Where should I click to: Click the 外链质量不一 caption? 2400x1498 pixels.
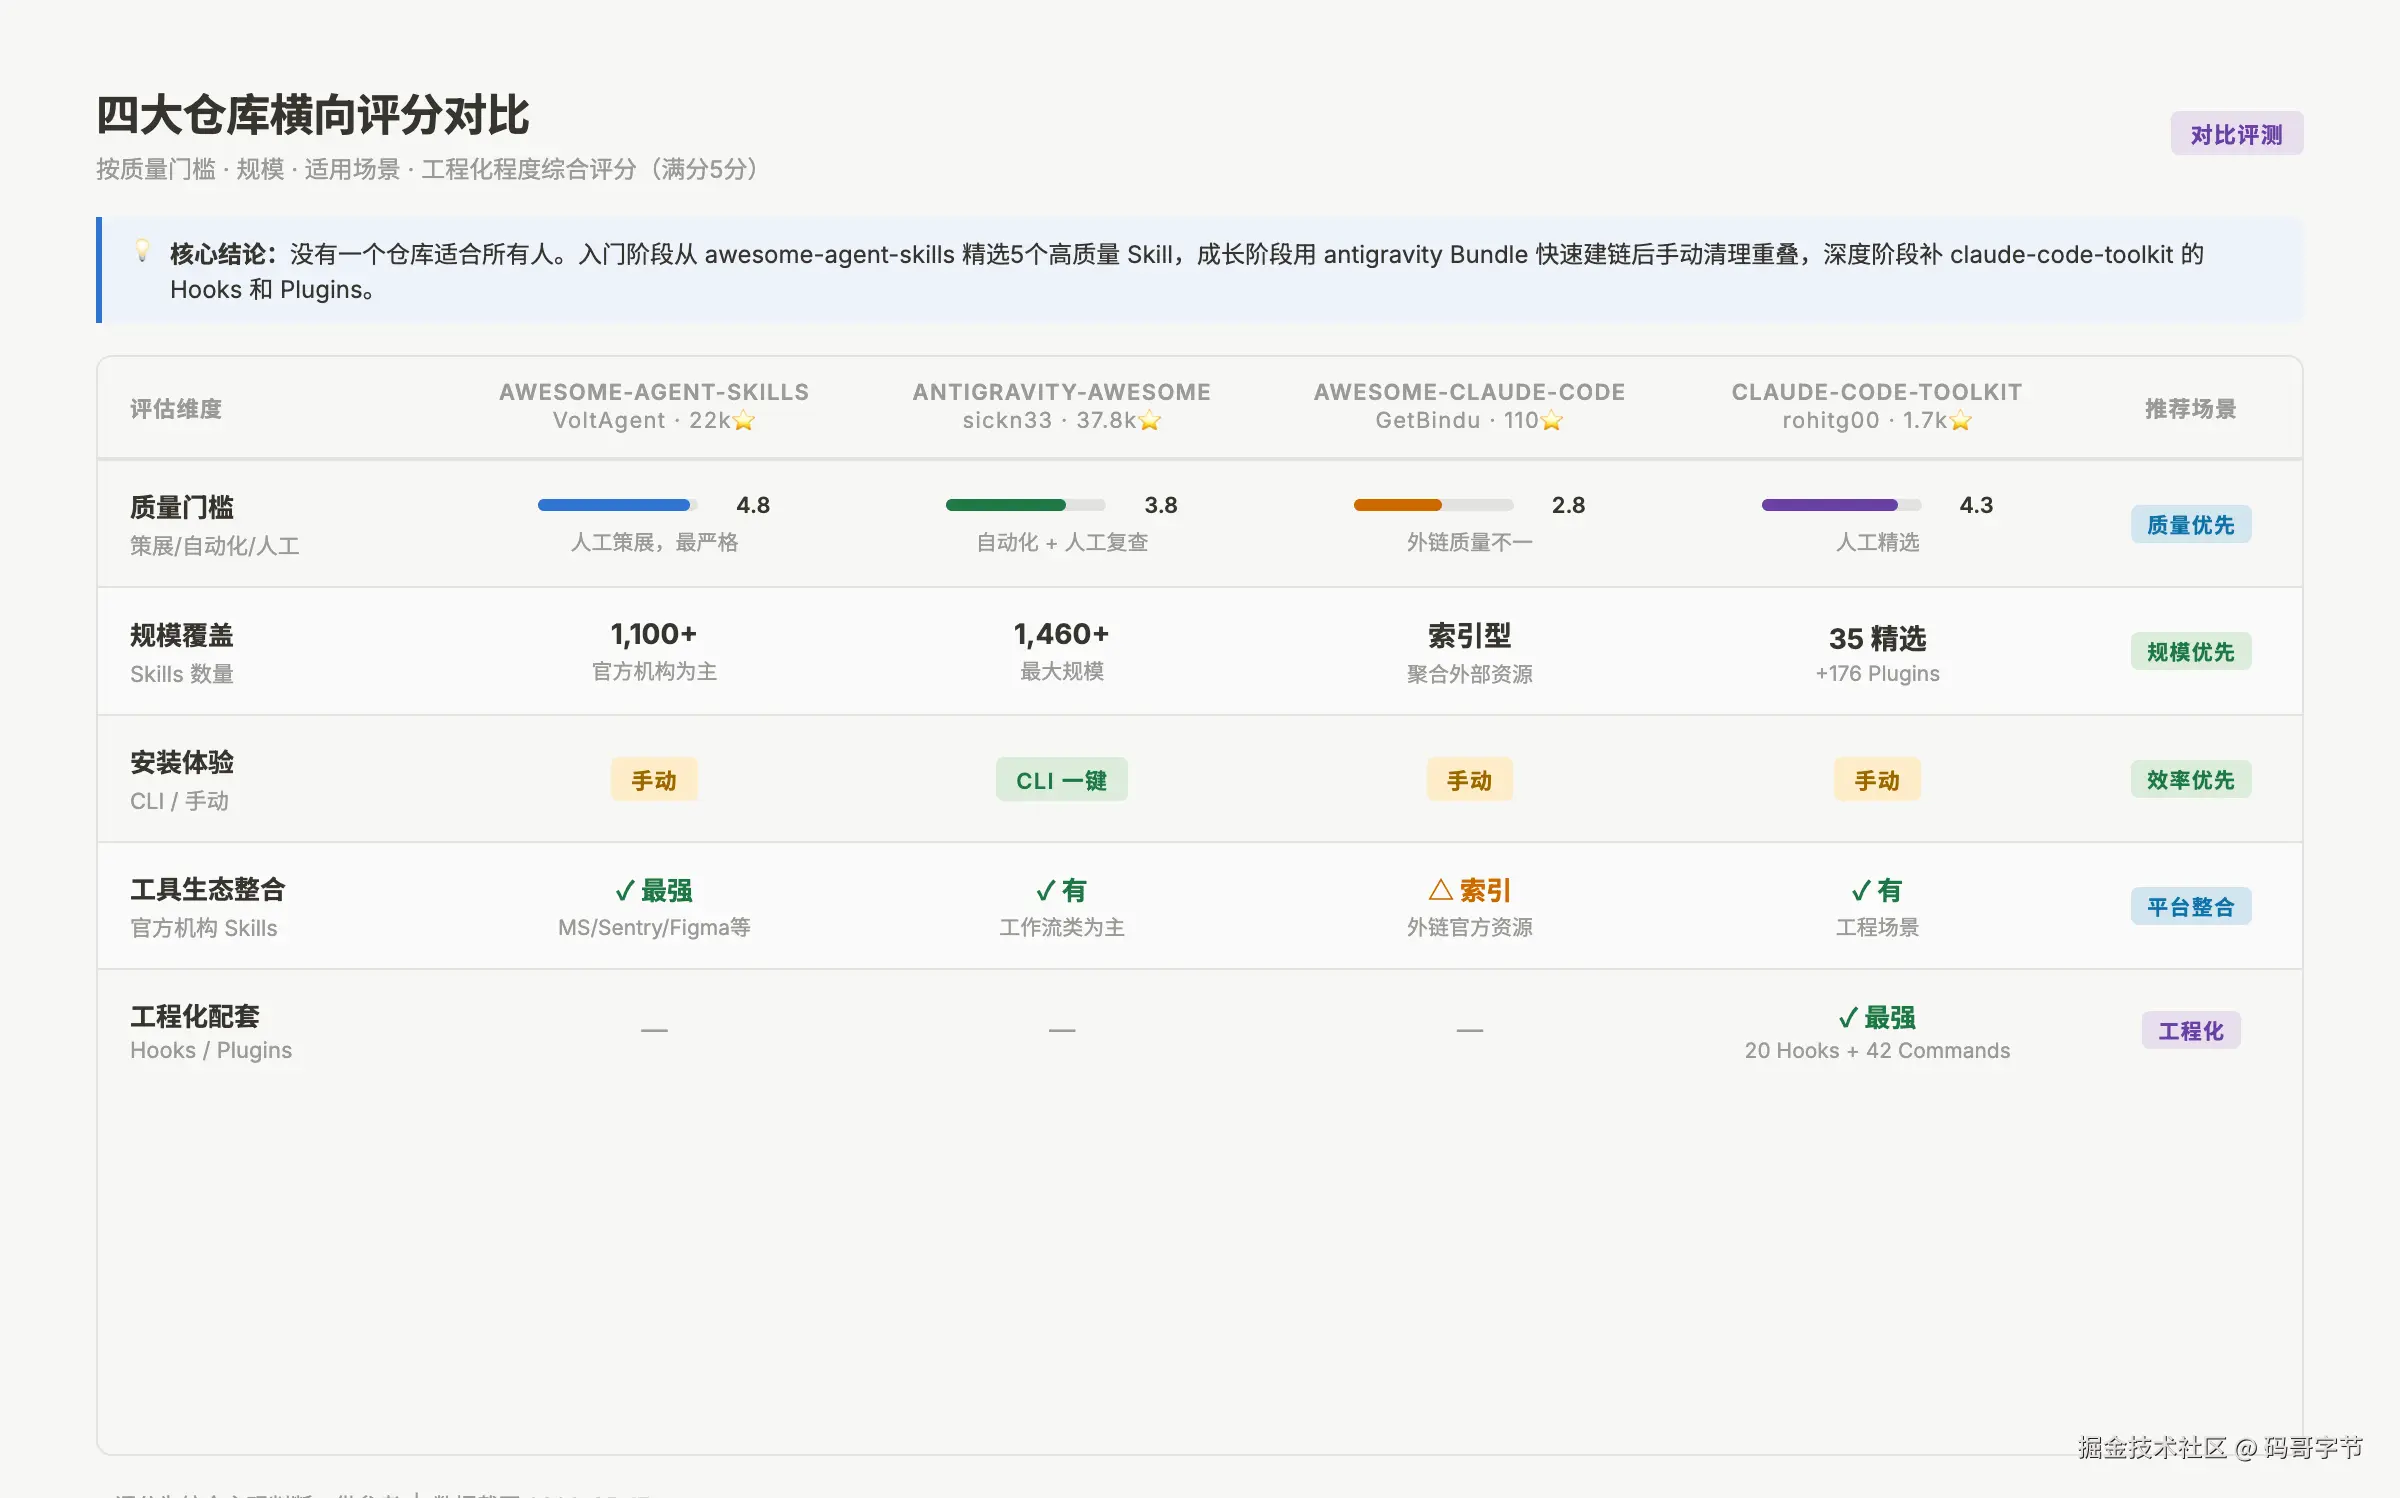tap(1469, 543)
